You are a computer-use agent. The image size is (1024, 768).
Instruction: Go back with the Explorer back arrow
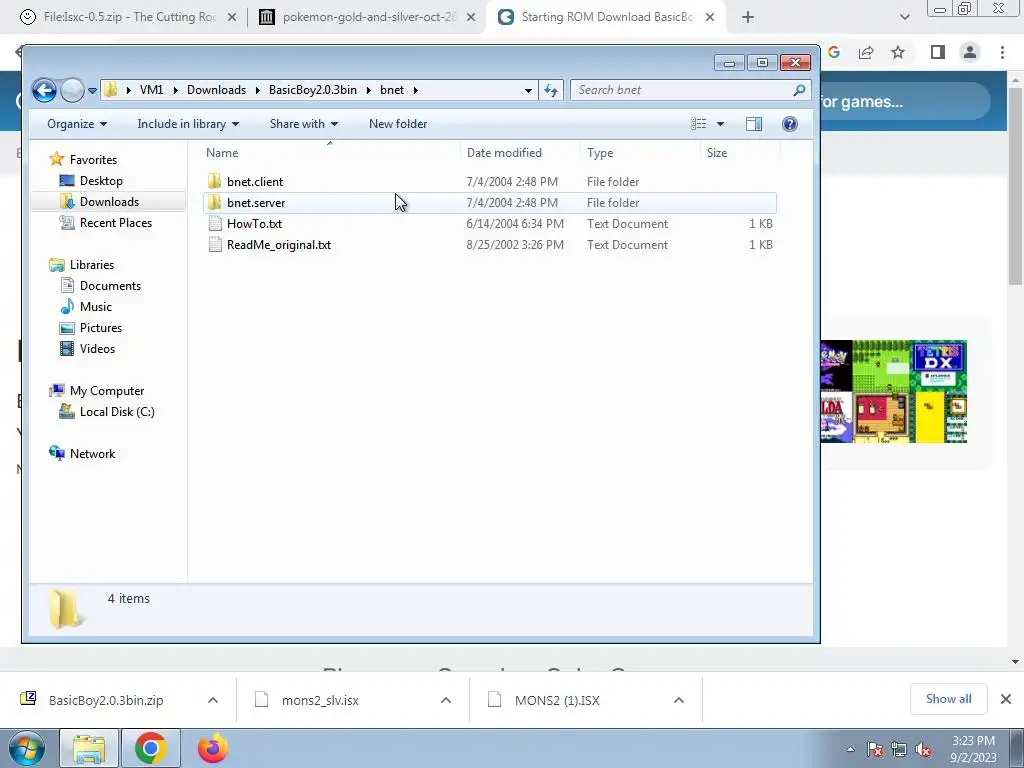click(x=44, y=90)
